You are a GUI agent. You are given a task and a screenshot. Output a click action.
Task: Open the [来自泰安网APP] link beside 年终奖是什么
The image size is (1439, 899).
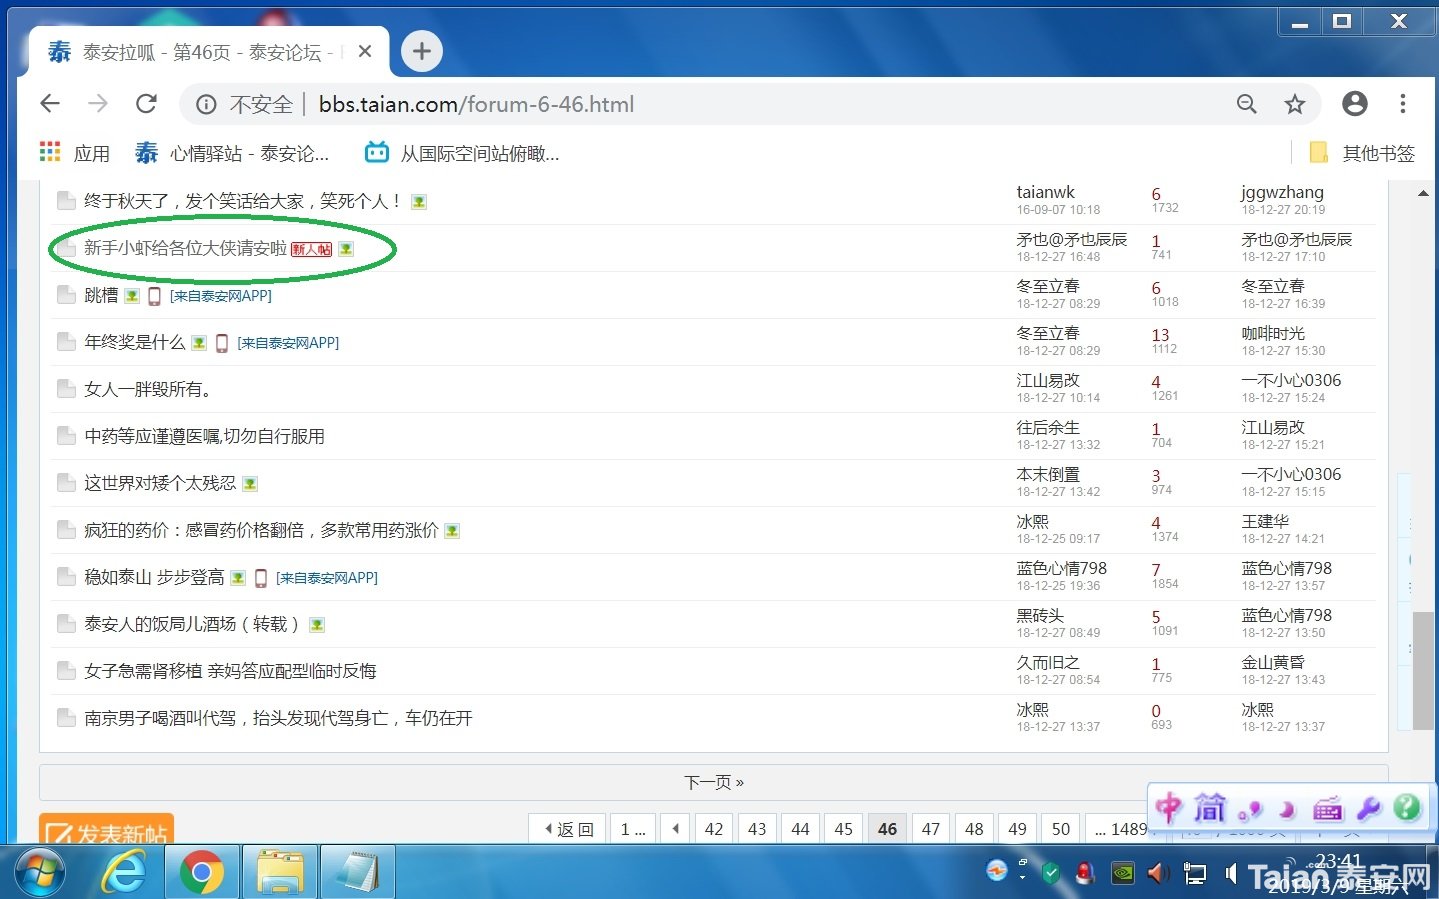pos(288,343)
